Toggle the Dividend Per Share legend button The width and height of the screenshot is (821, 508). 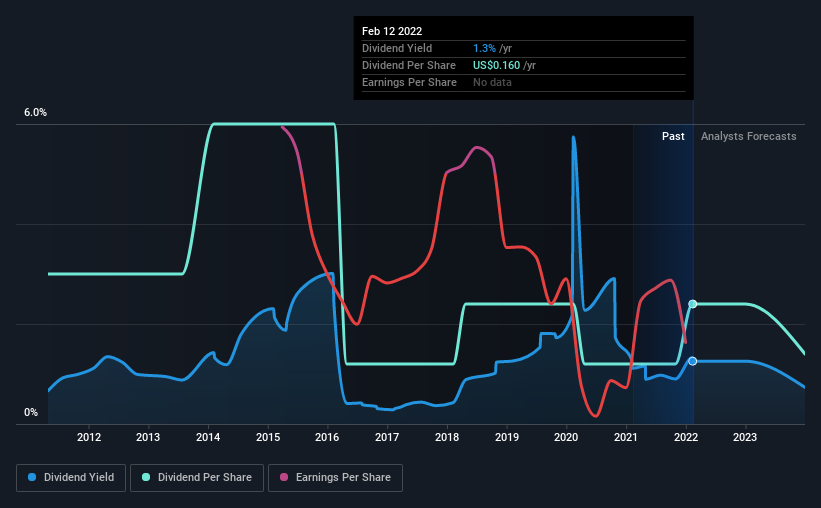tap(197, 478)
